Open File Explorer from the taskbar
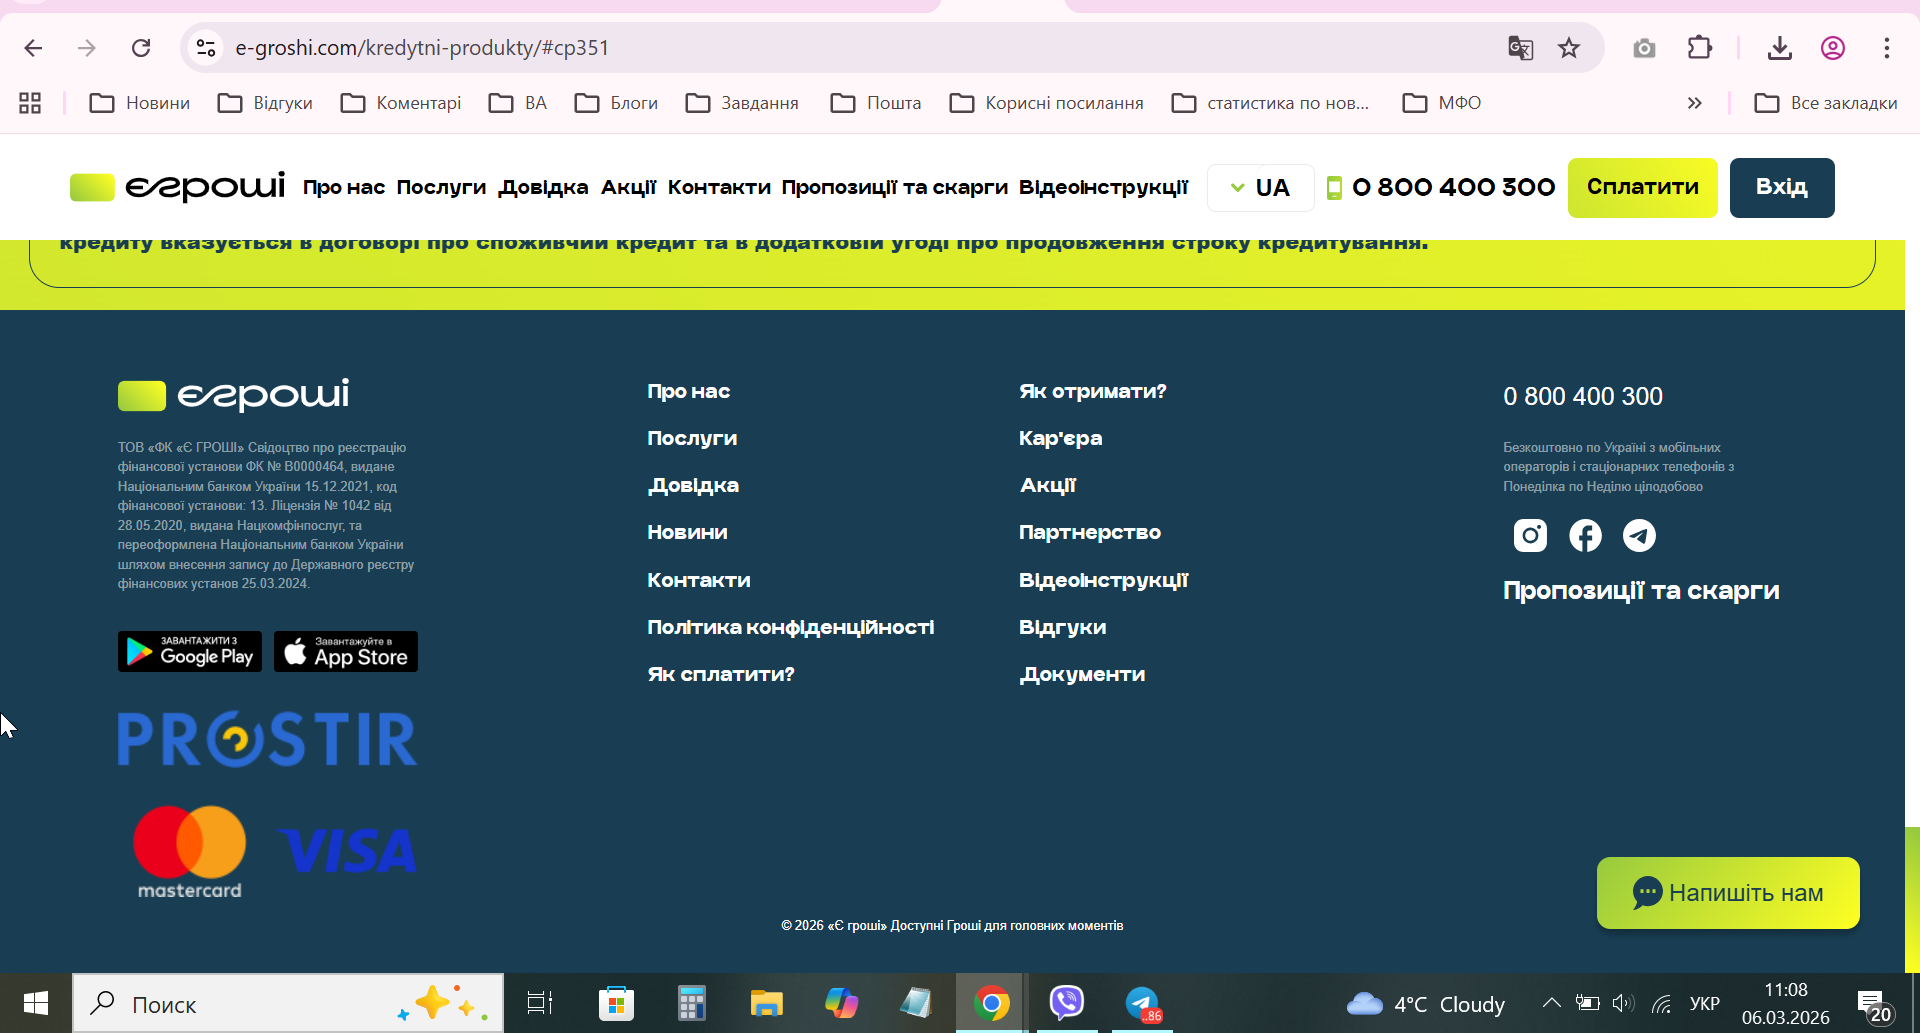 (x=766, y=1003)
